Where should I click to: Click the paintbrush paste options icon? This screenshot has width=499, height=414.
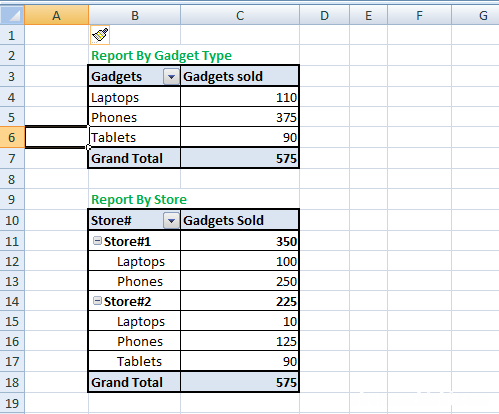[100, 35]
